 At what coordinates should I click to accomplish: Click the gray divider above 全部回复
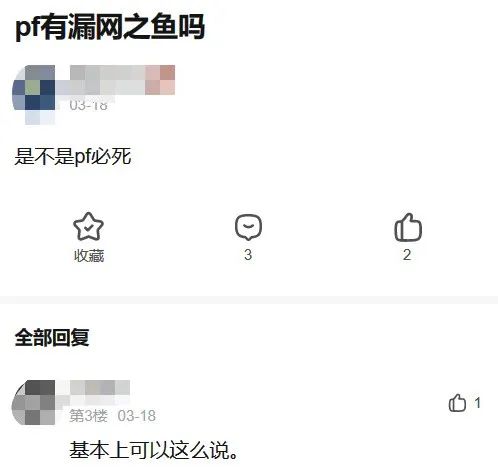point(249,300)
